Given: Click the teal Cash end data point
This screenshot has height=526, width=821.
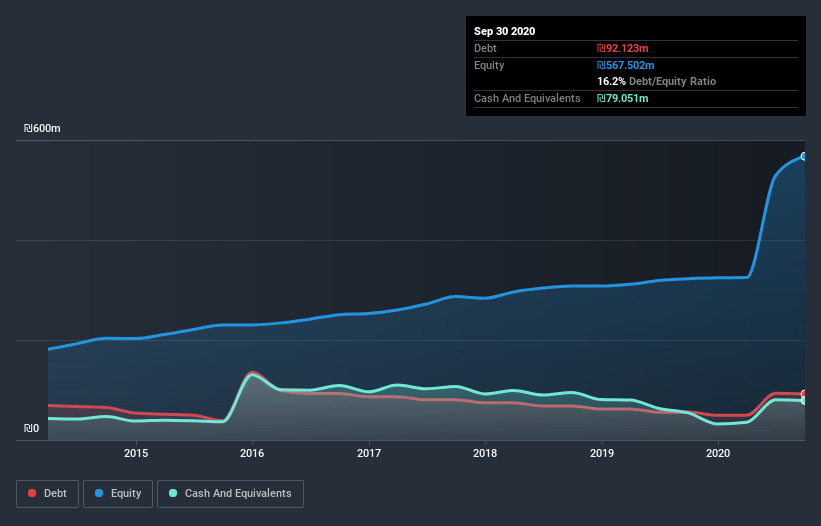Looking at the screenshot, I should [x=804, y=400].
